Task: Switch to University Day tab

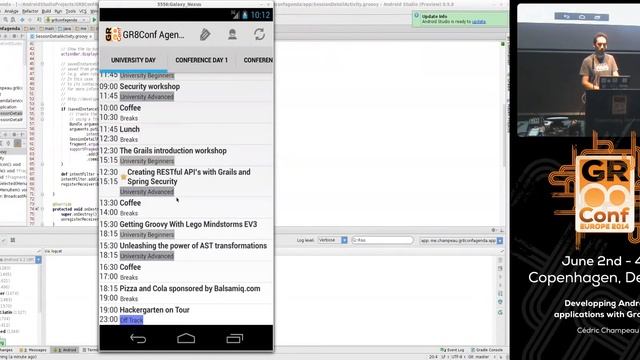Action: click(x=133, y=60)
